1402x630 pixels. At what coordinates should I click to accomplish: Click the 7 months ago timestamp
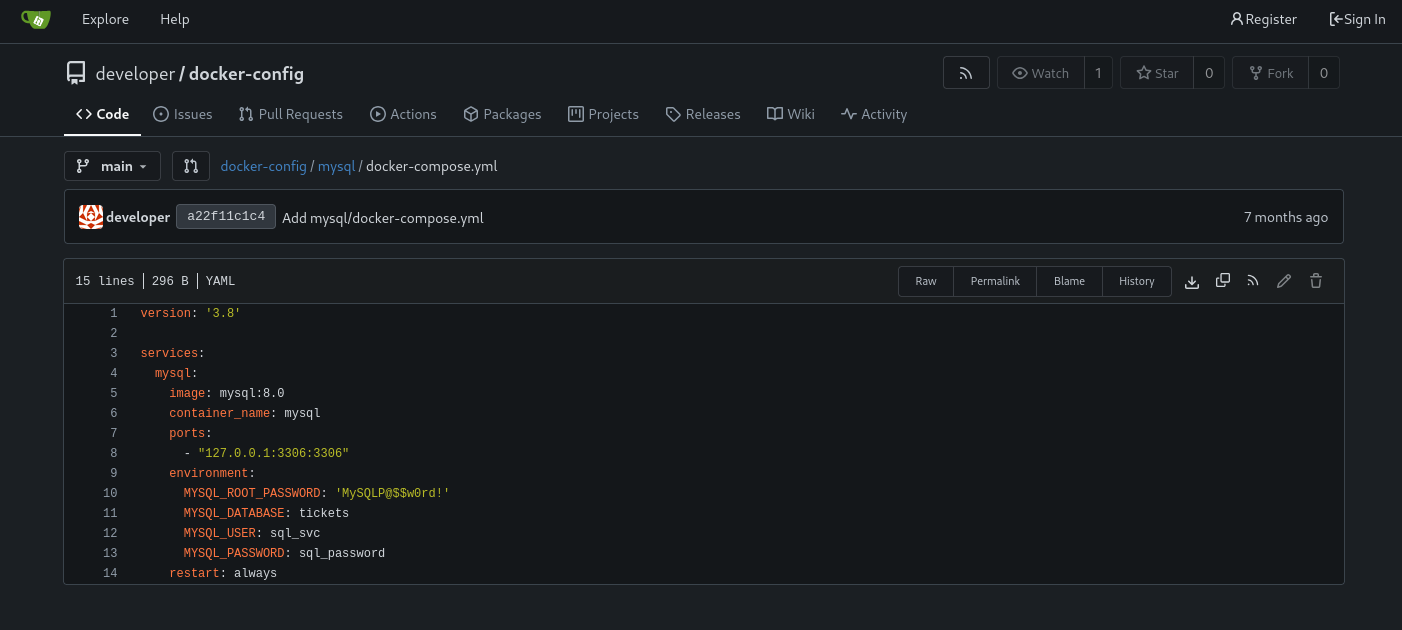[x=1286, y=217]
